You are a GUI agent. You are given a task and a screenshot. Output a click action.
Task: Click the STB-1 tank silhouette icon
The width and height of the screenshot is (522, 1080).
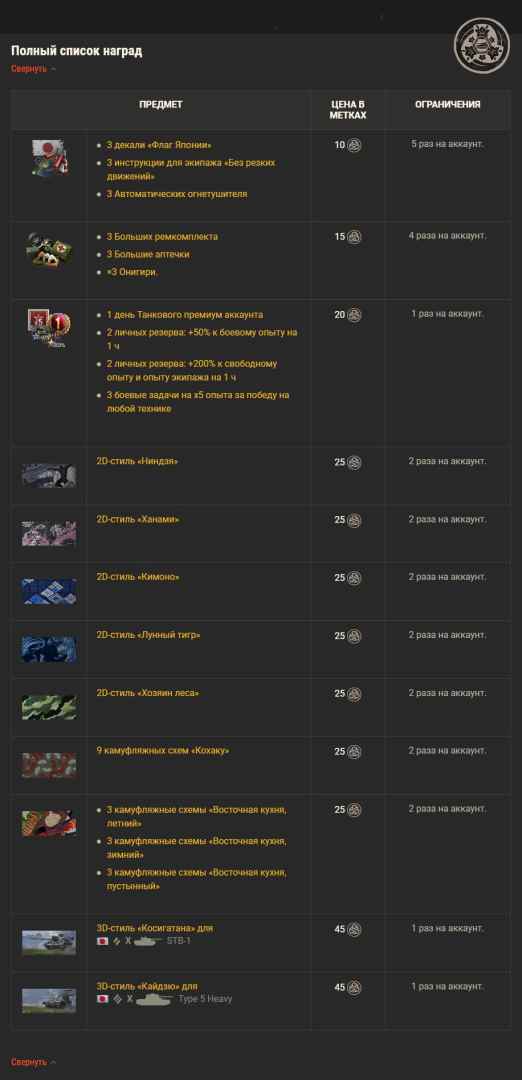(x=148, y=941)
